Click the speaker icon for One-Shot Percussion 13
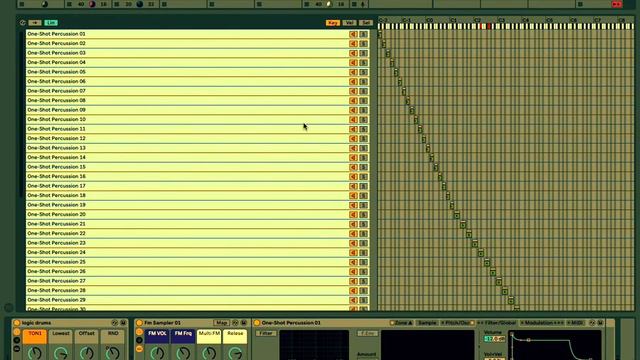 (353, 148)
